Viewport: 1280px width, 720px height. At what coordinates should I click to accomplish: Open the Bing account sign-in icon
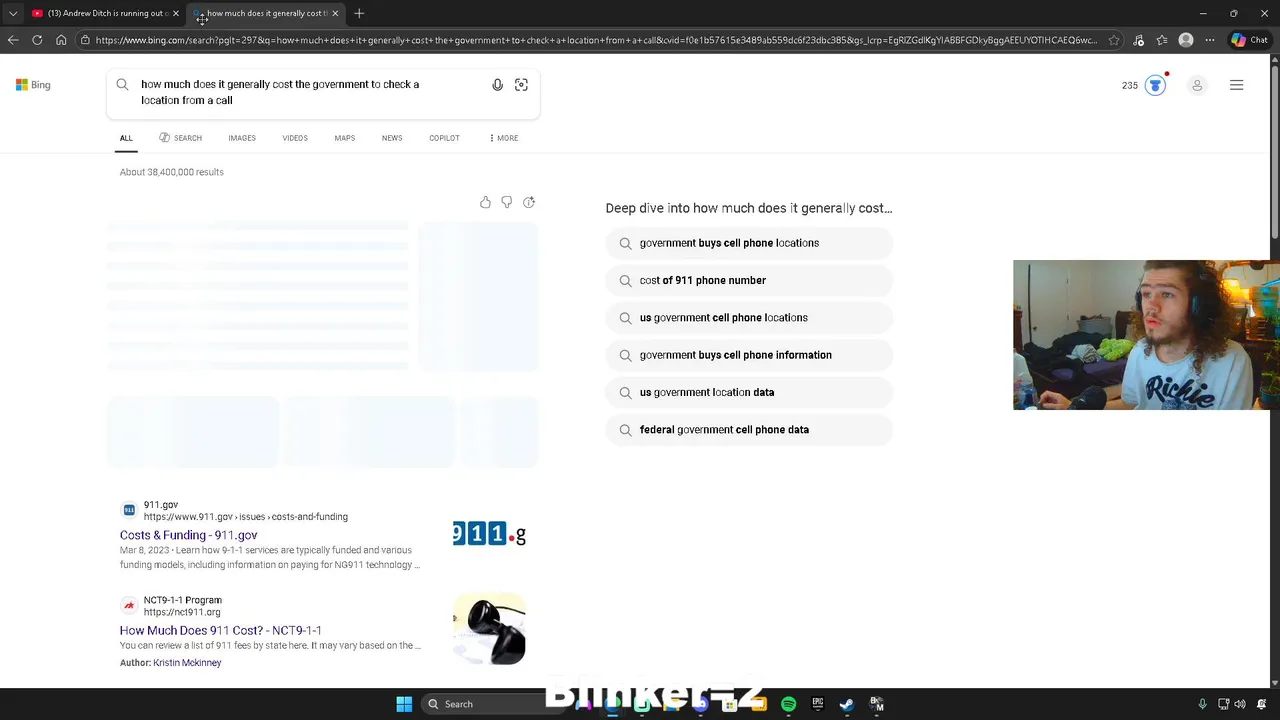click(1197, 85)
